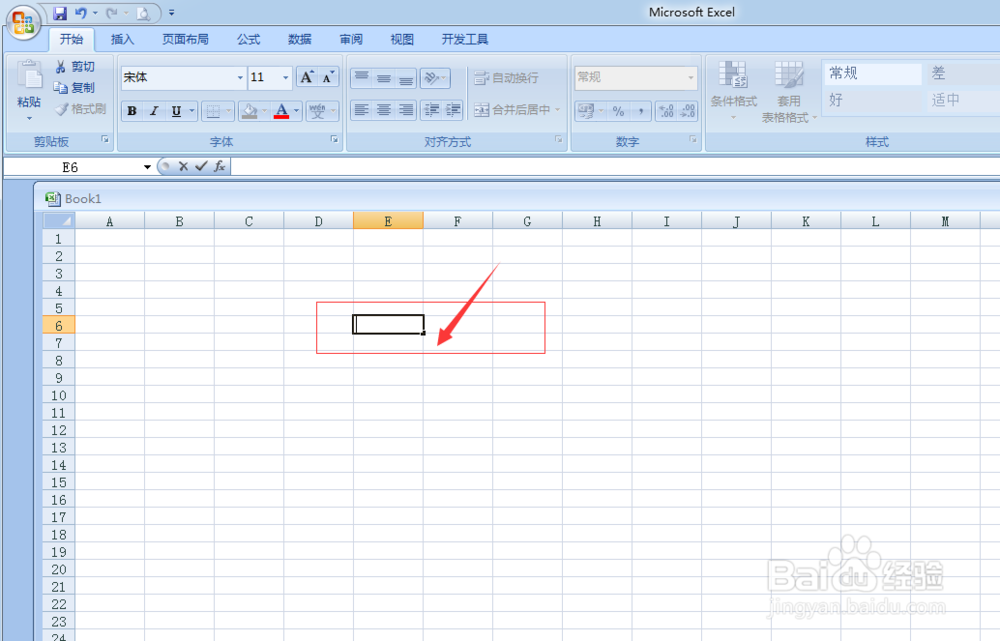Open the insert function fx button
1000x641 pixels.
pyautogui.click(x=219, y=166)
